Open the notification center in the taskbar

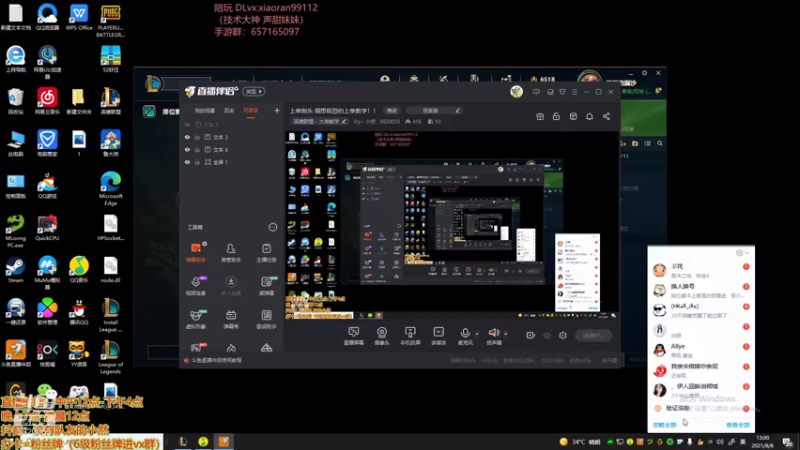[788, 442]
